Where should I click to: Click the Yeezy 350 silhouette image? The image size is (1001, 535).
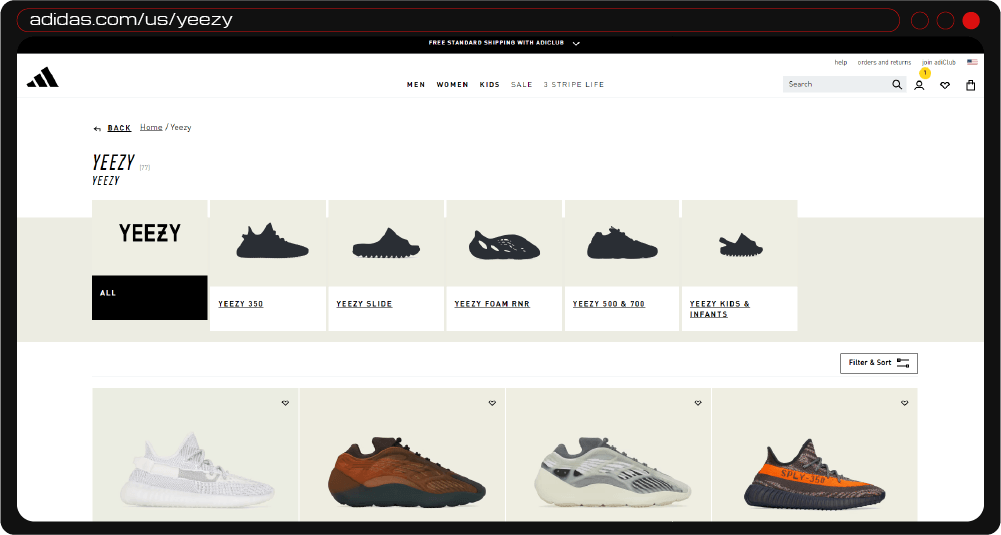click(273, 241)
